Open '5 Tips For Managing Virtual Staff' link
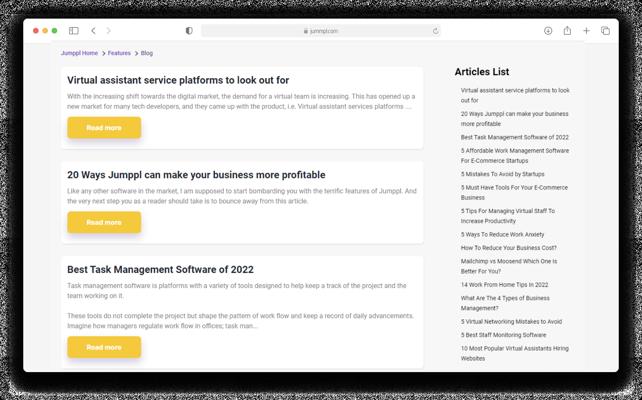The height and width of the screenshot is (400, 642). pyautogui.click(x=508, y=216)
